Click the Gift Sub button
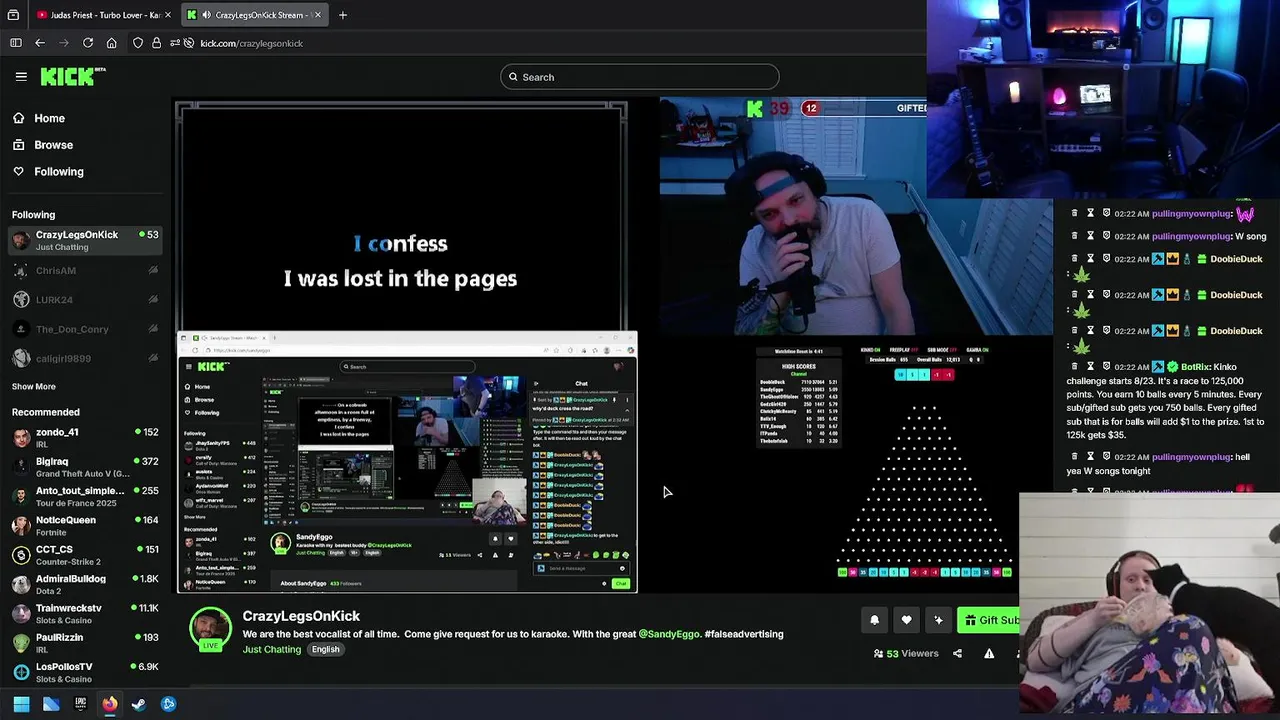Image resolution: width=1280 pixels, height=720 pixels. [989, 620]
